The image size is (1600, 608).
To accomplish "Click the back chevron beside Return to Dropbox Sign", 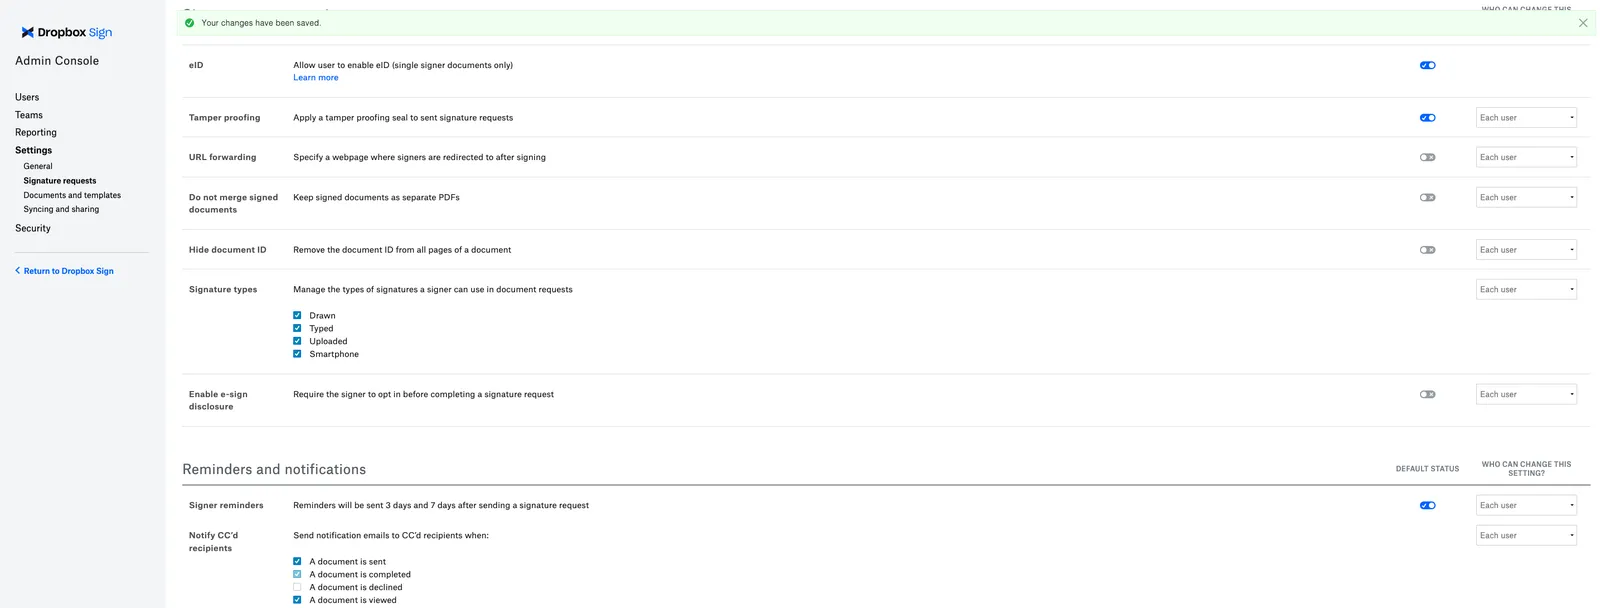I will [18, 271].
